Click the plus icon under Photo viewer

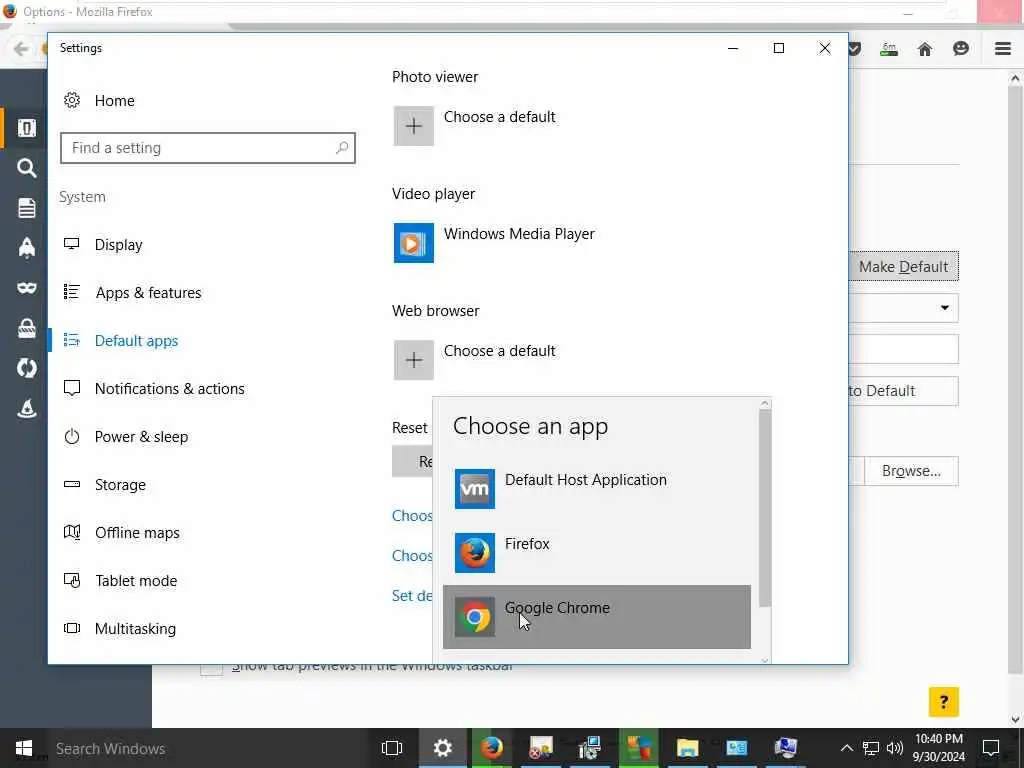(x=413, y=126)
